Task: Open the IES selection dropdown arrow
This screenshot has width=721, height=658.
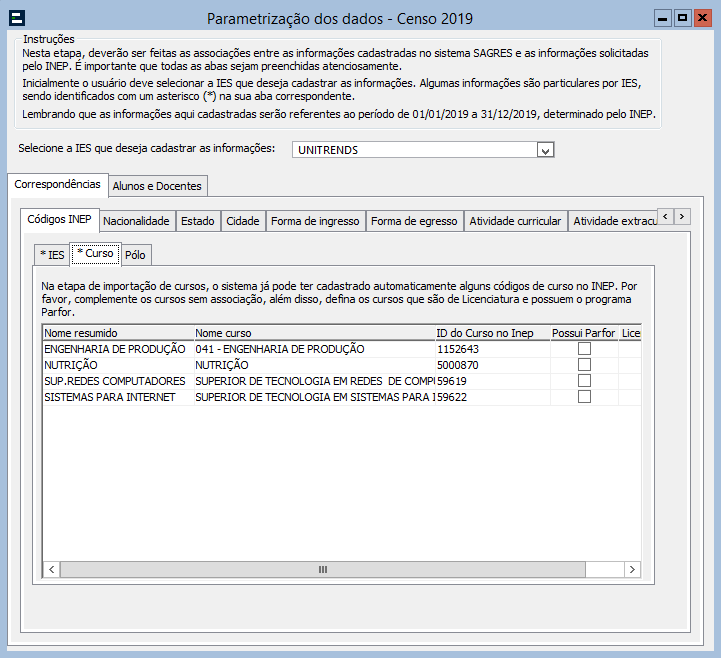Action: click(545, 150)
